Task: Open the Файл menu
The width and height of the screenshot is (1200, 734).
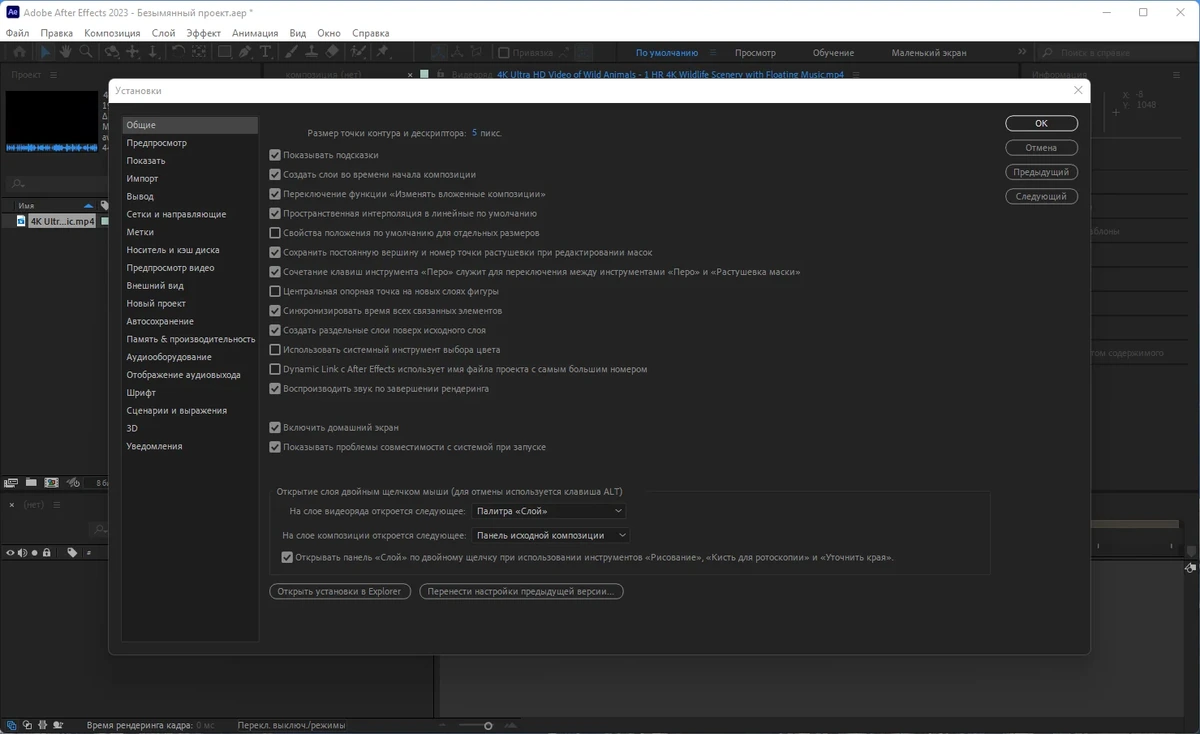Action: [17, 33]
